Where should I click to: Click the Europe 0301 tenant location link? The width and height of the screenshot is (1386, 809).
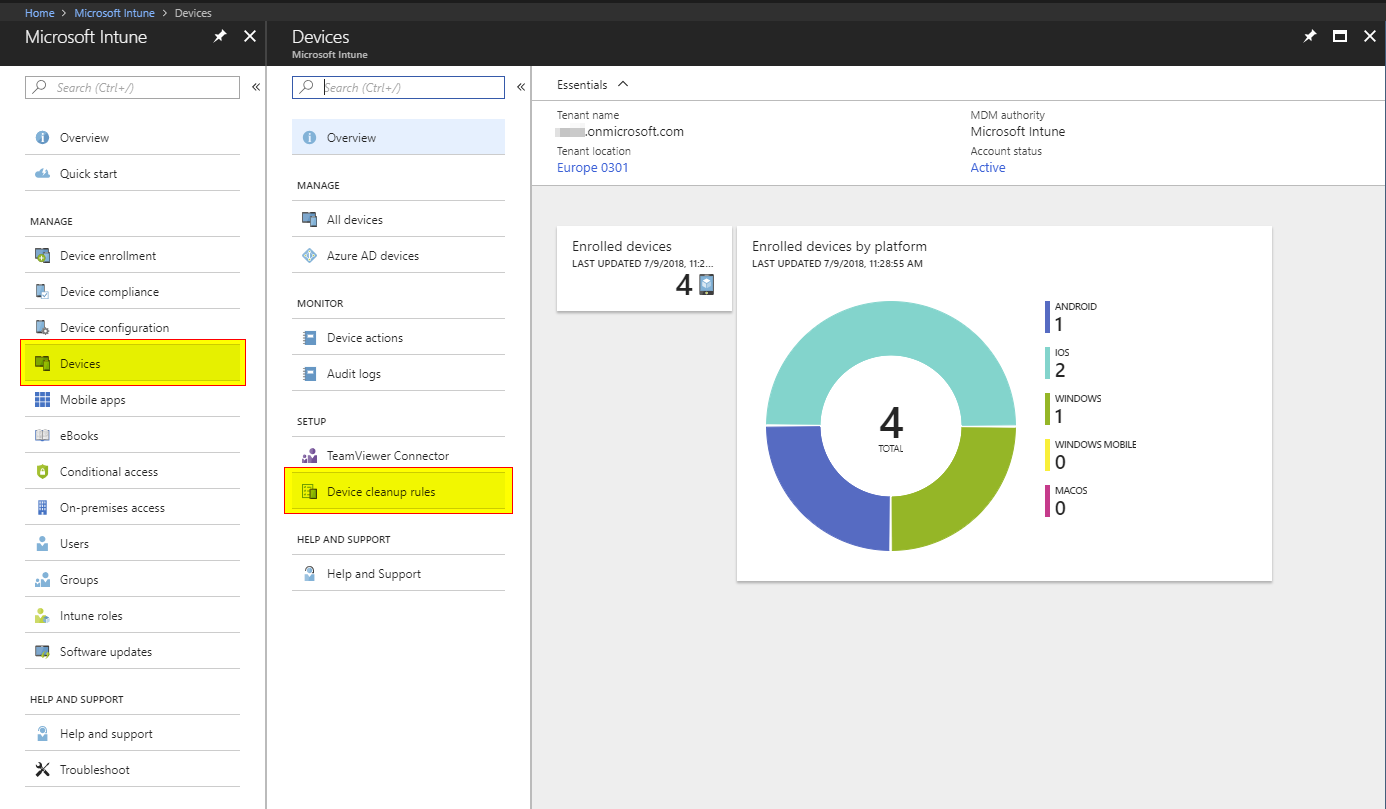[592, 168]
